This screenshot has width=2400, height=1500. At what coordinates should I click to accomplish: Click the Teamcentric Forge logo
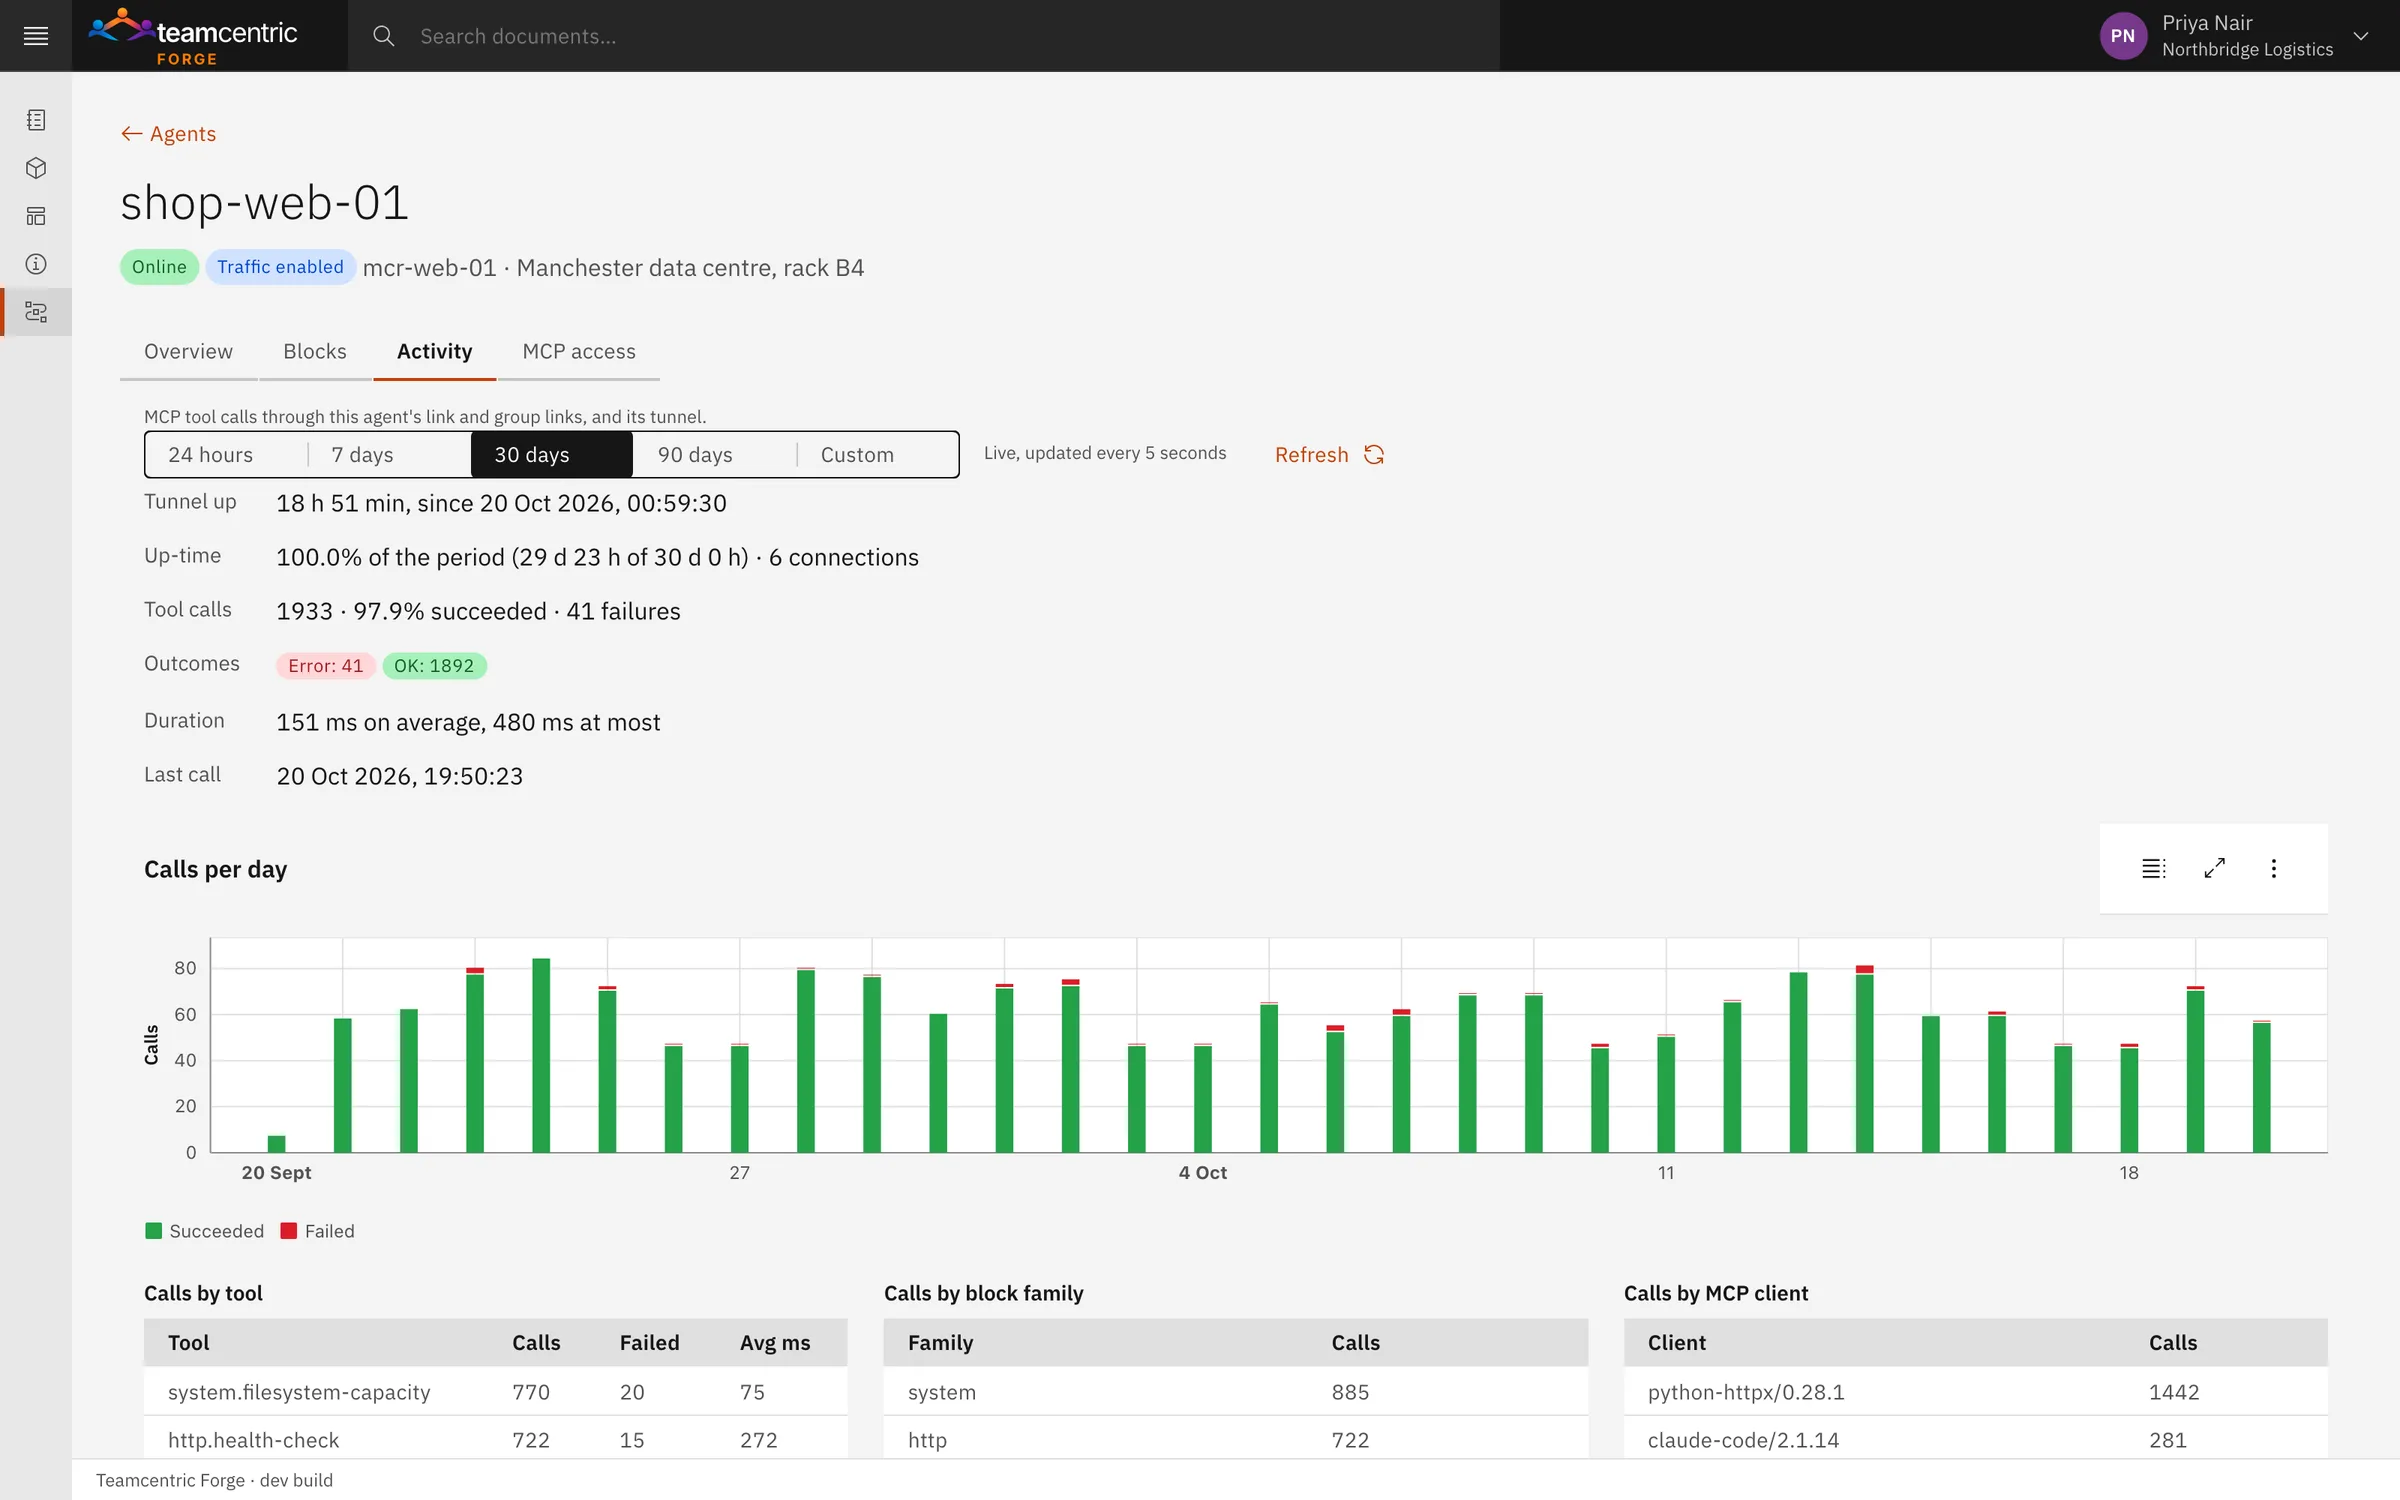coord(193,36)
